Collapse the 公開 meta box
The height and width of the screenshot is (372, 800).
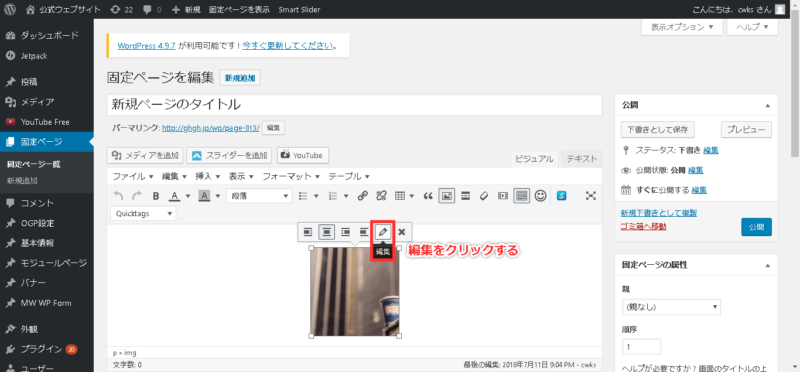pos(767,106)
